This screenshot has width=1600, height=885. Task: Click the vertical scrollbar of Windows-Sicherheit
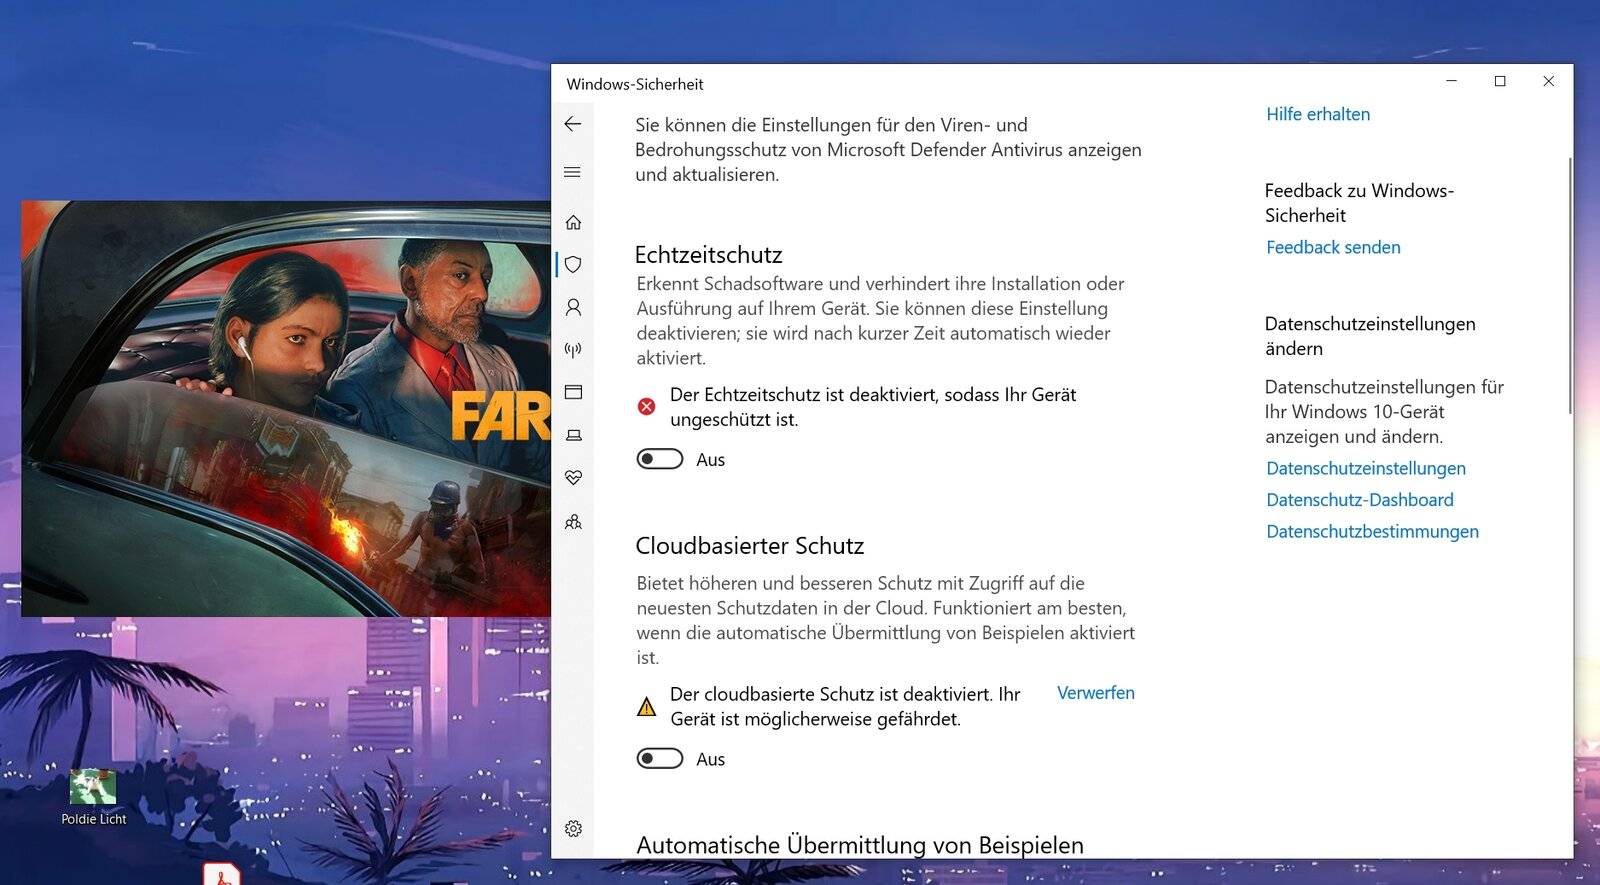tap(1569, 285)
